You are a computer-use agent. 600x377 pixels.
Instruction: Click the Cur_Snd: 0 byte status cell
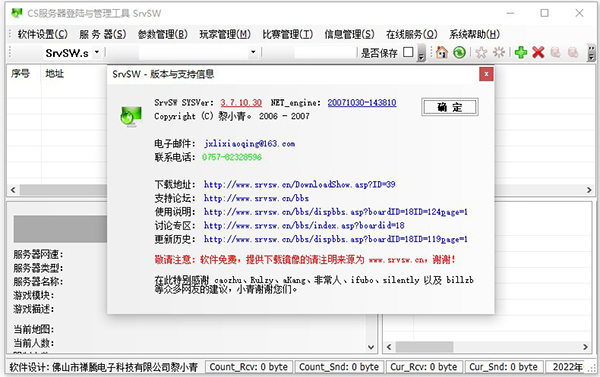[x=504, y=367]
